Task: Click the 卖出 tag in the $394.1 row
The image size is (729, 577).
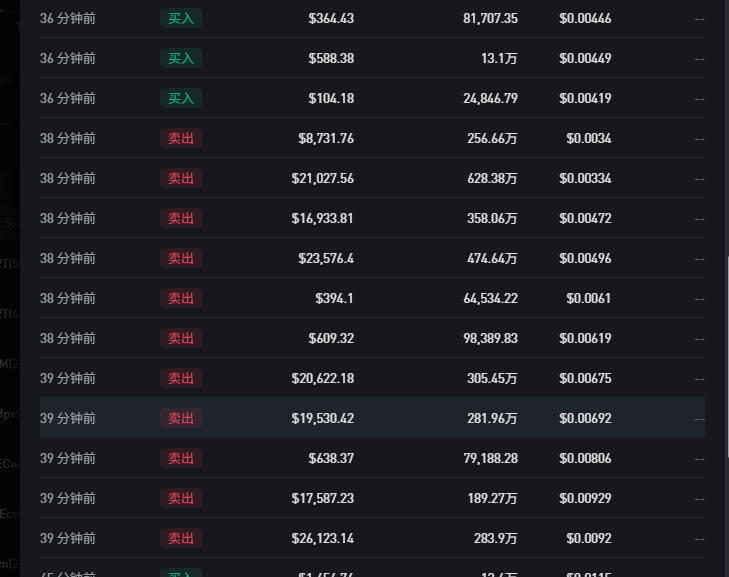Action: [181, 298]
